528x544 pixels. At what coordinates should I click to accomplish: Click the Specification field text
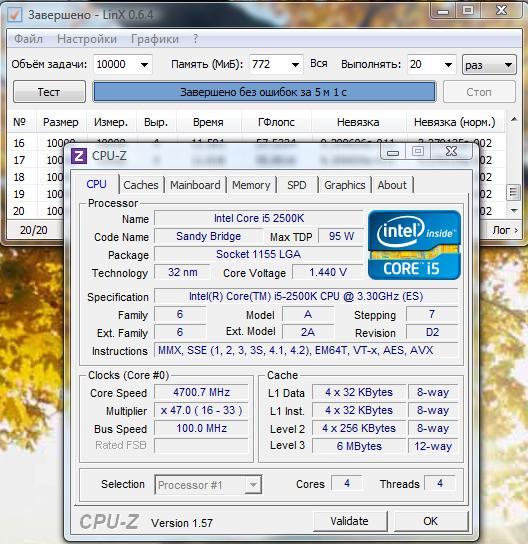point(306,296)
